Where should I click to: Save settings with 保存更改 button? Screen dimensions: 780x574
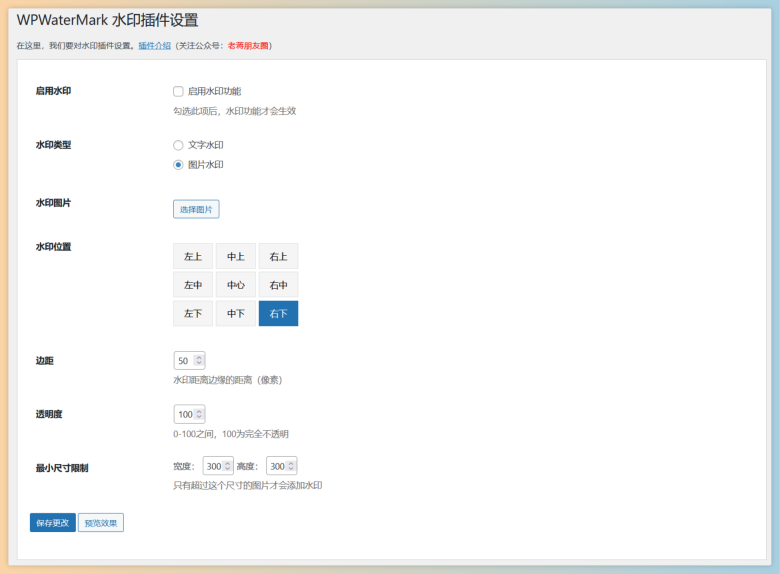(53, 523)
